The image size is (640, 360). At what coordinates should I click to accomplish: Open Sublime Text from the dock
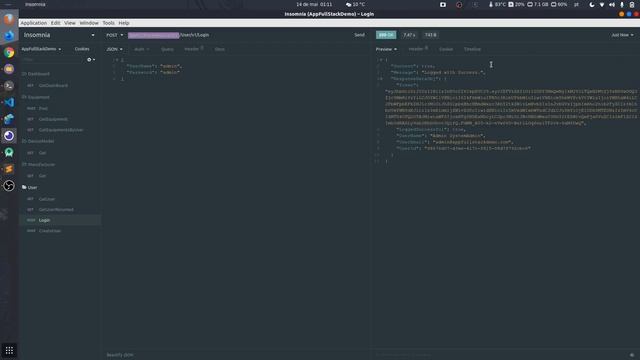click(9, 169)
